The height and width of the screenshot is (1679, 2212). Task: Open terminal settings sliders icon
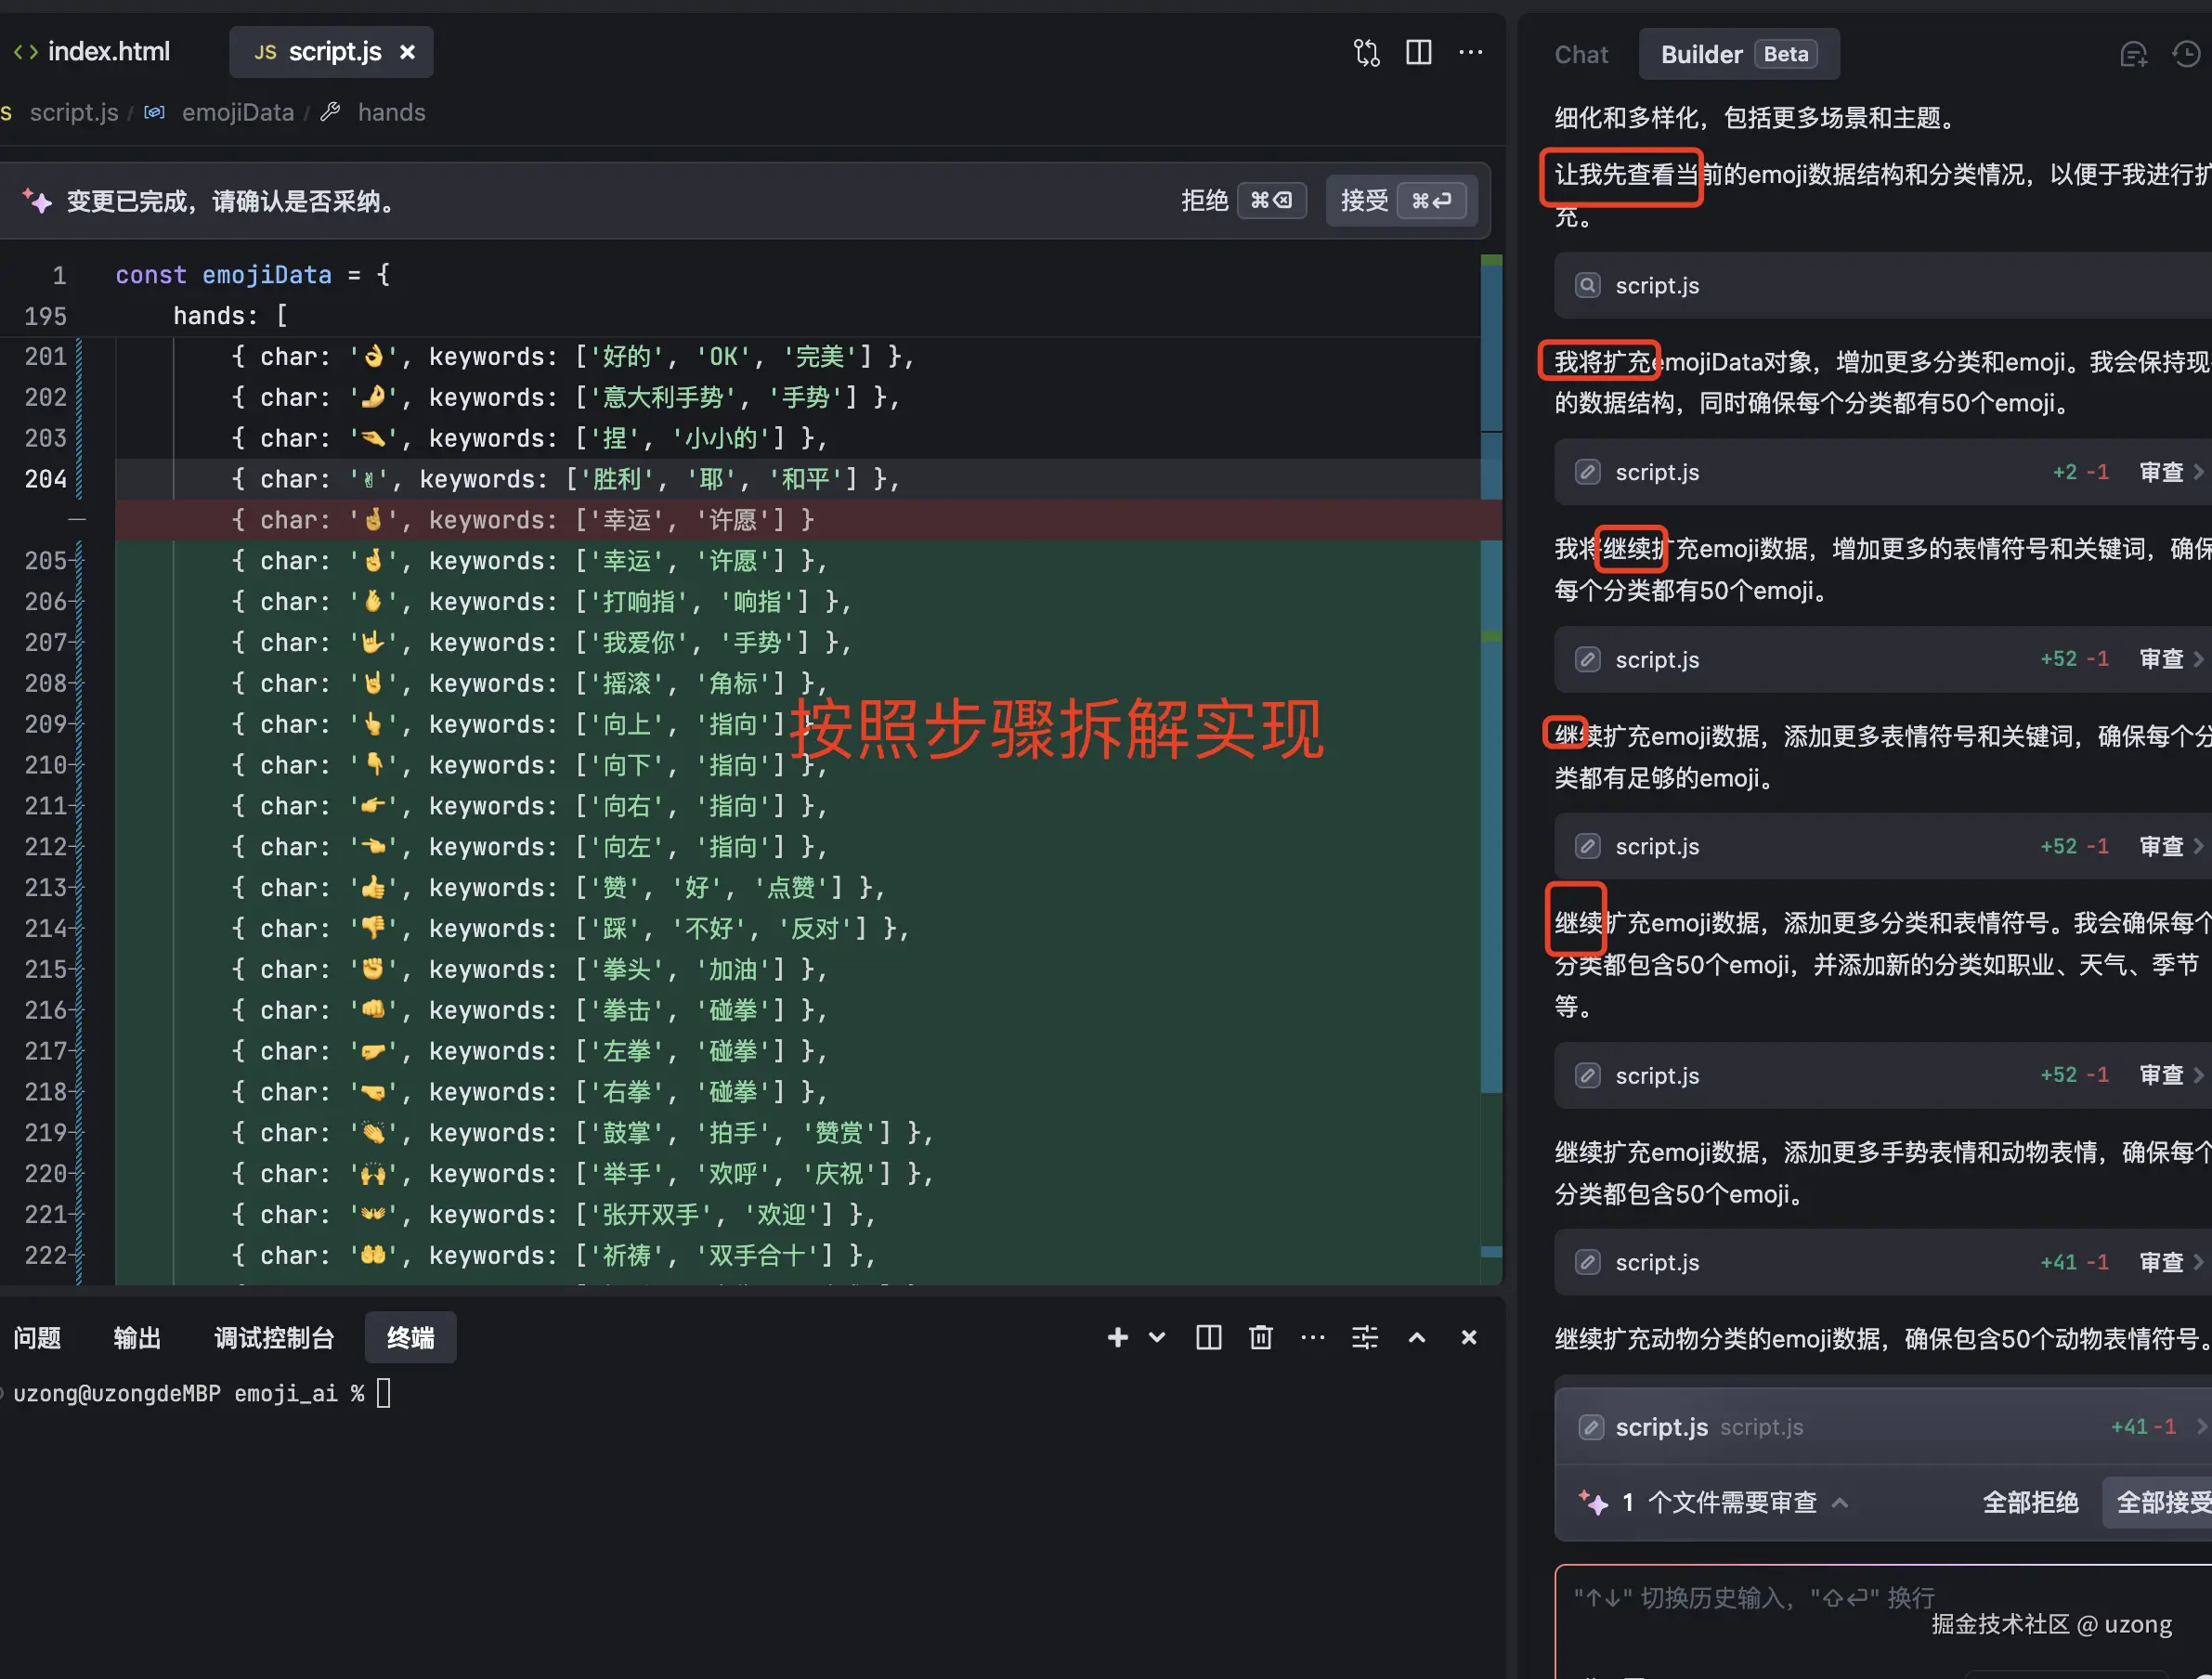[1364, 1337]
